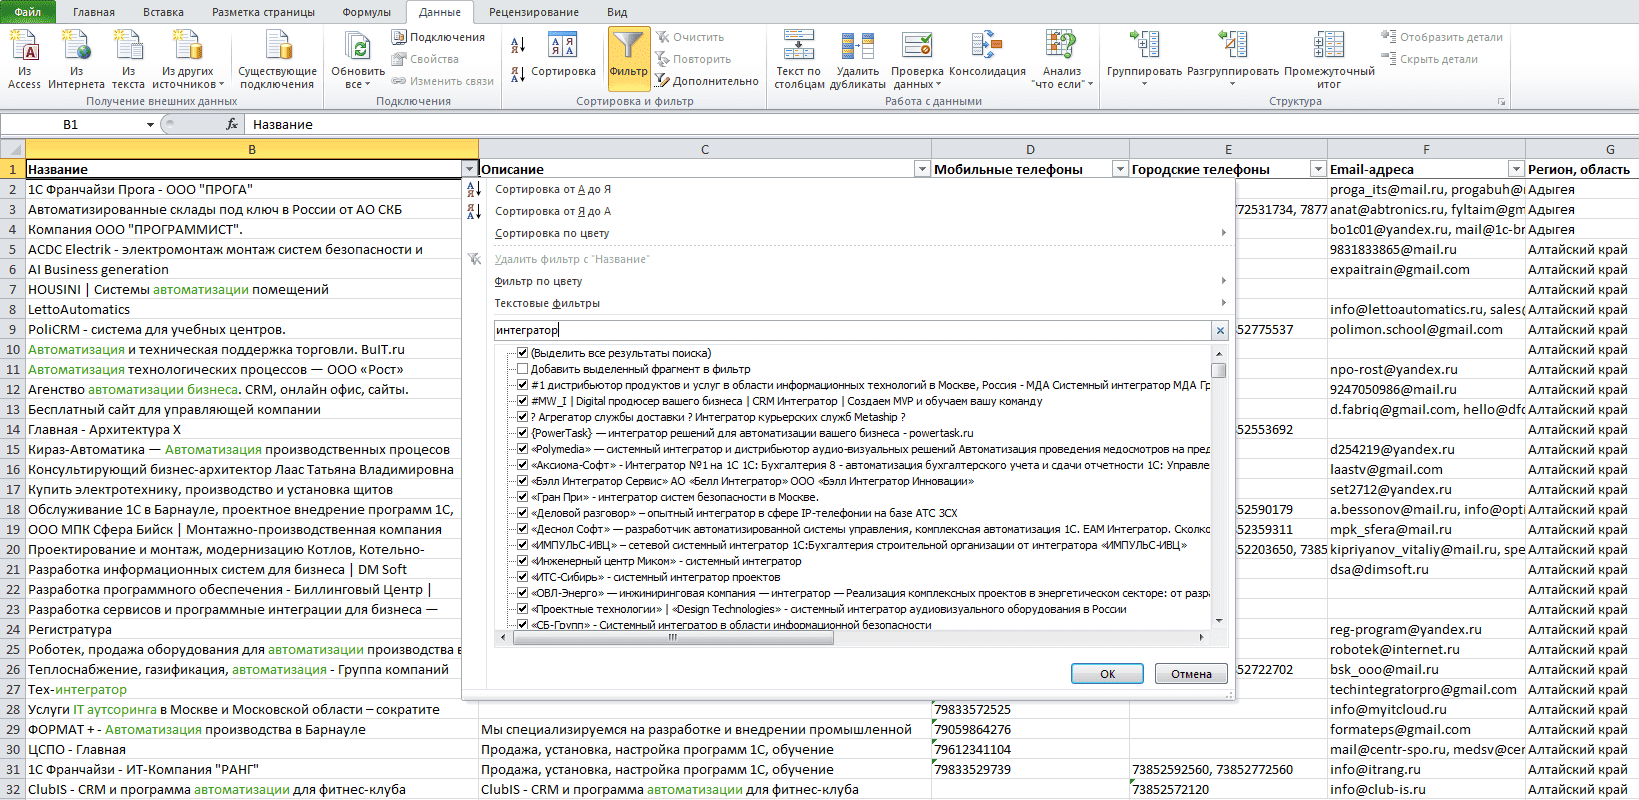Open From Other Sources import menu

(x=187, y=60)
